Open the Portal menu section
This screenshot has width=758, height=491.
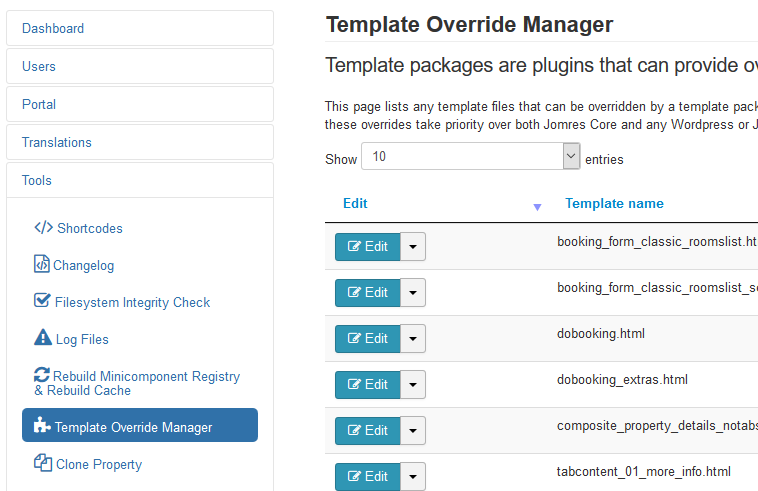tap(140, 104)
